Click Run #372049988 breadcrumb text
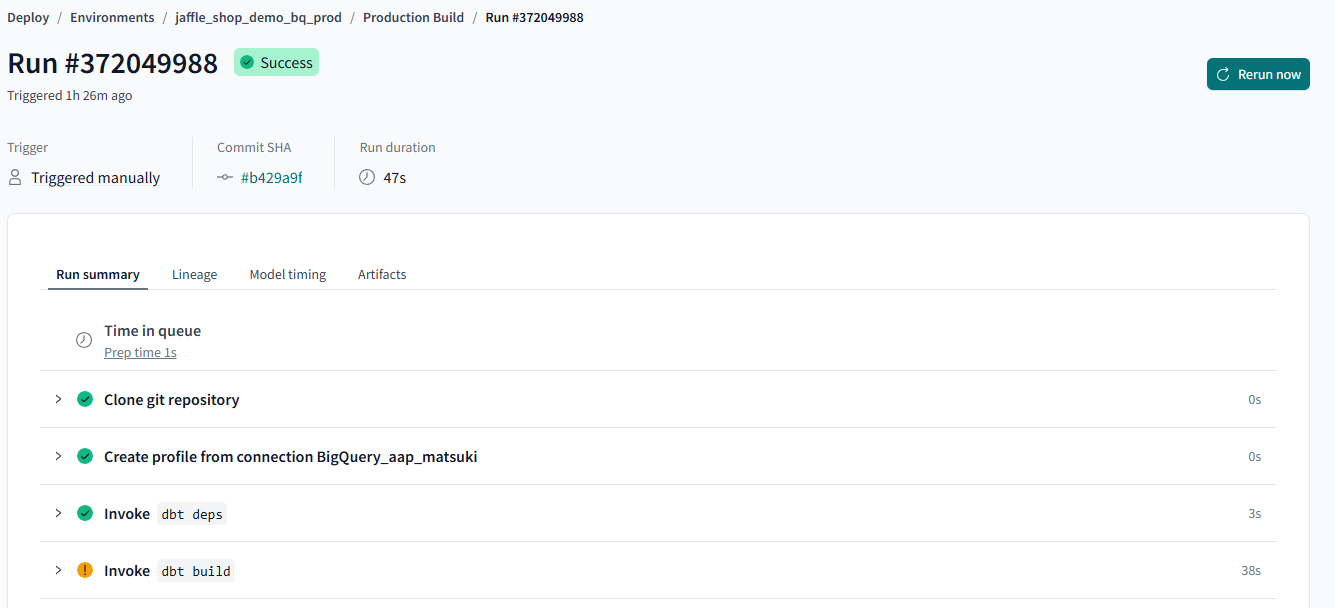1335x608 pixels. pos(534,17)
